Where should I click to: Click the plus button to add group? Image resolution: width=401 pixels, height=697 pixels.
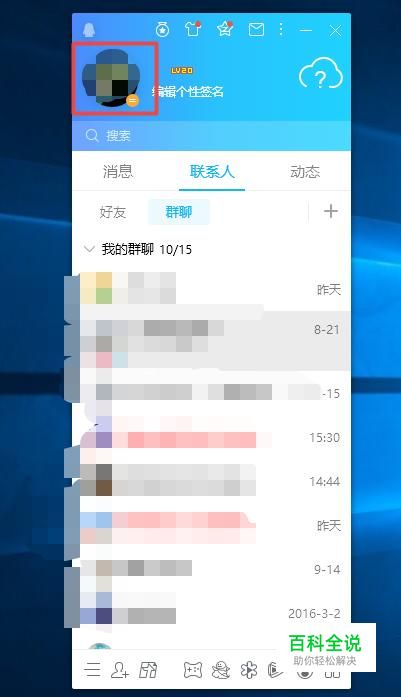[331, 211]
